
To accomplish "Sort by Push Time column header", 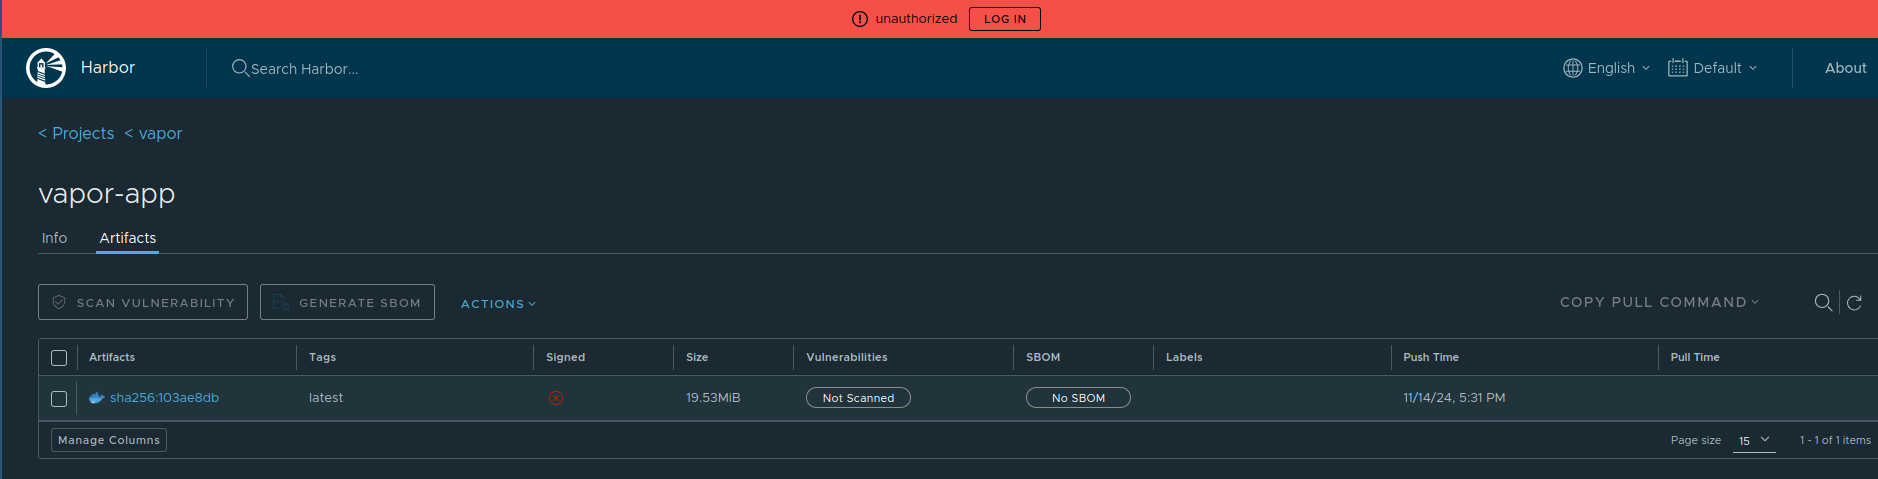I will click(x=1430, y=357).
